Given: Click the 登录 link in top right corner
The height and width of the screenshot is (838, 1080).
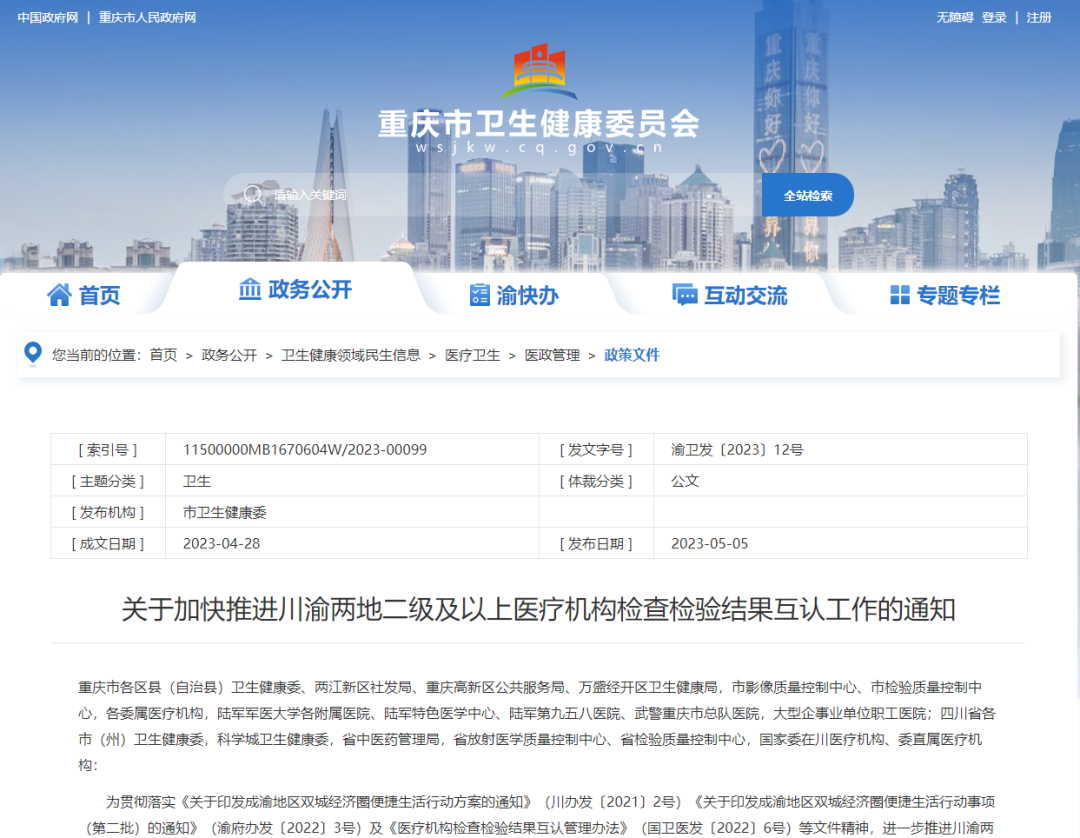Looking at the screenshot, I should pos(993,17).
